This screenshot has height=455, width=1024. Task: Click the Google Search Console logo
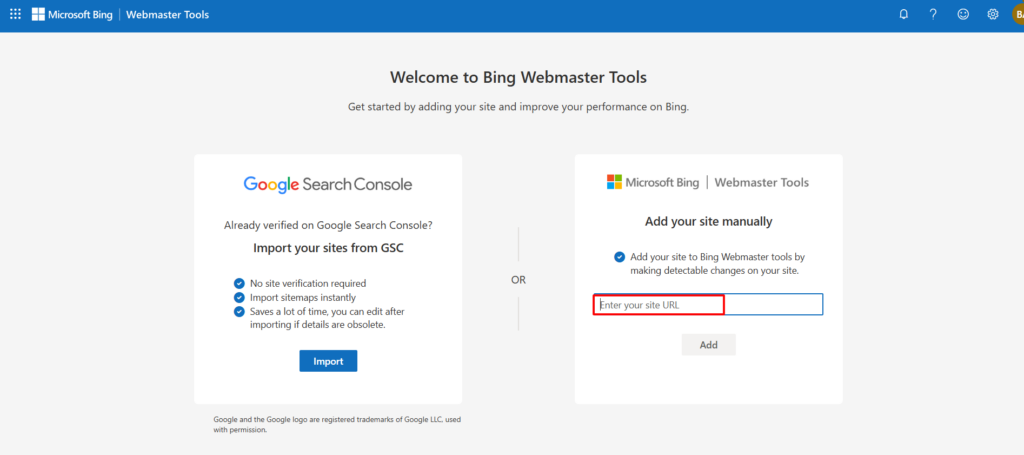pos(328,185)
